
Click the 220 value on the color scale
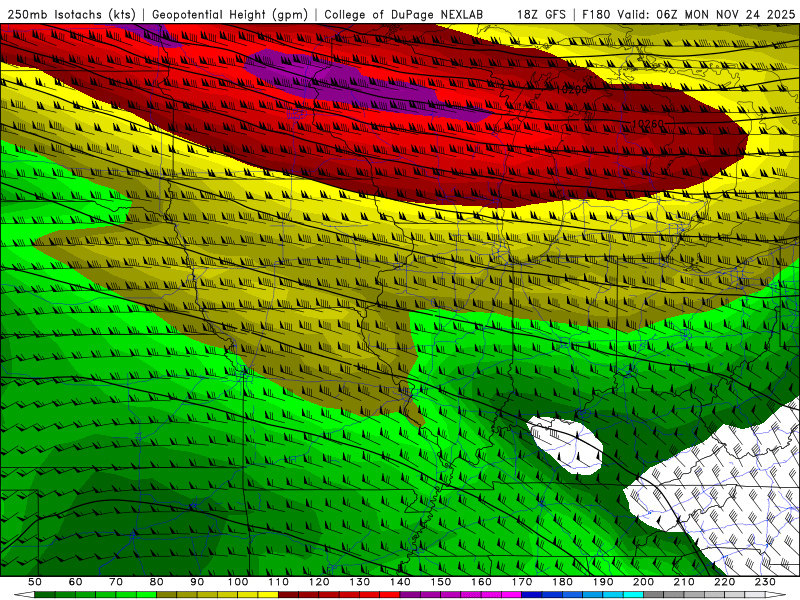(x=725, y=582)
